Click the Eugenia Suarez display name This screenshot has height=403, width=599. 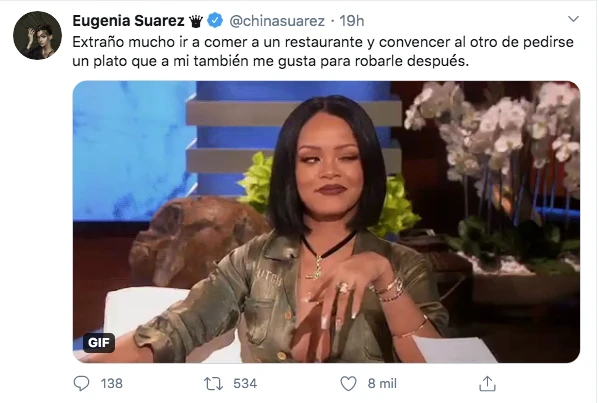tap(128, 21)
